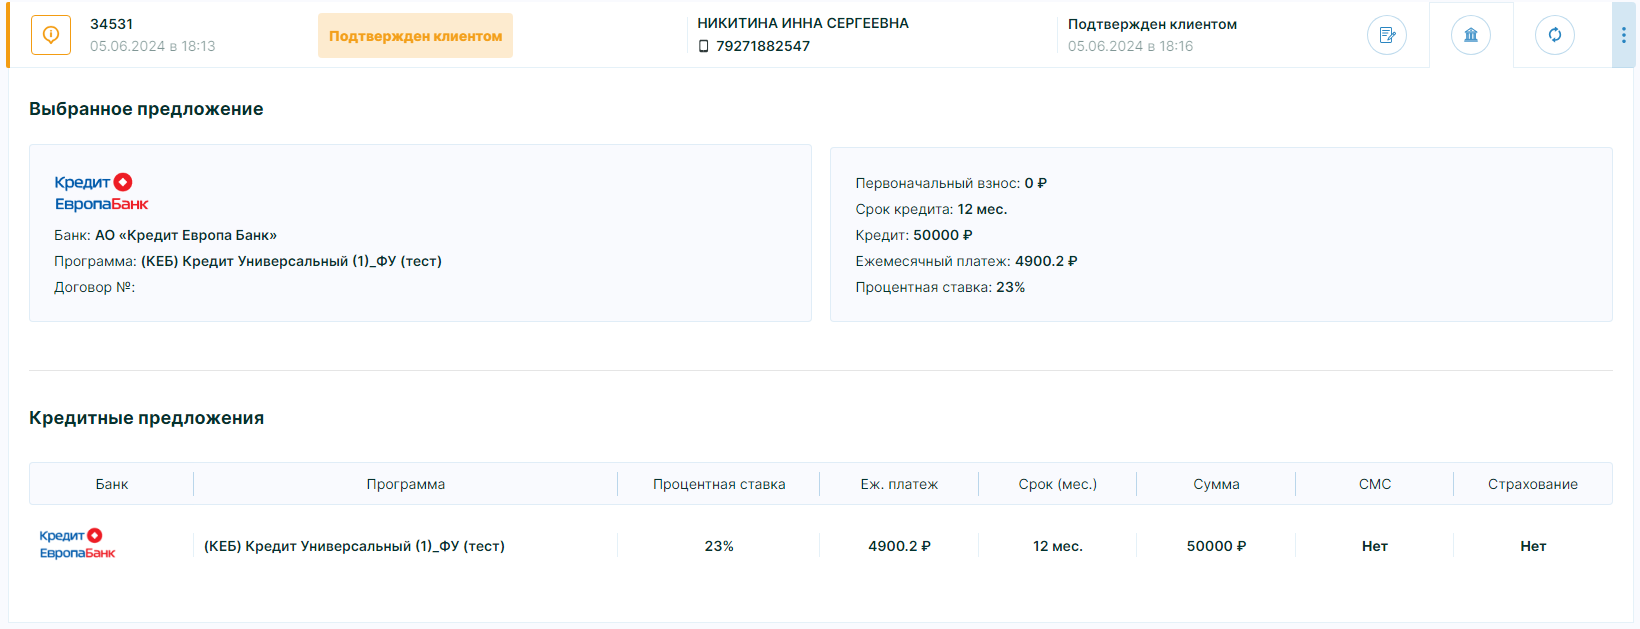Click the Процентная ставка: 23% line in details

[x=940, y=287]
